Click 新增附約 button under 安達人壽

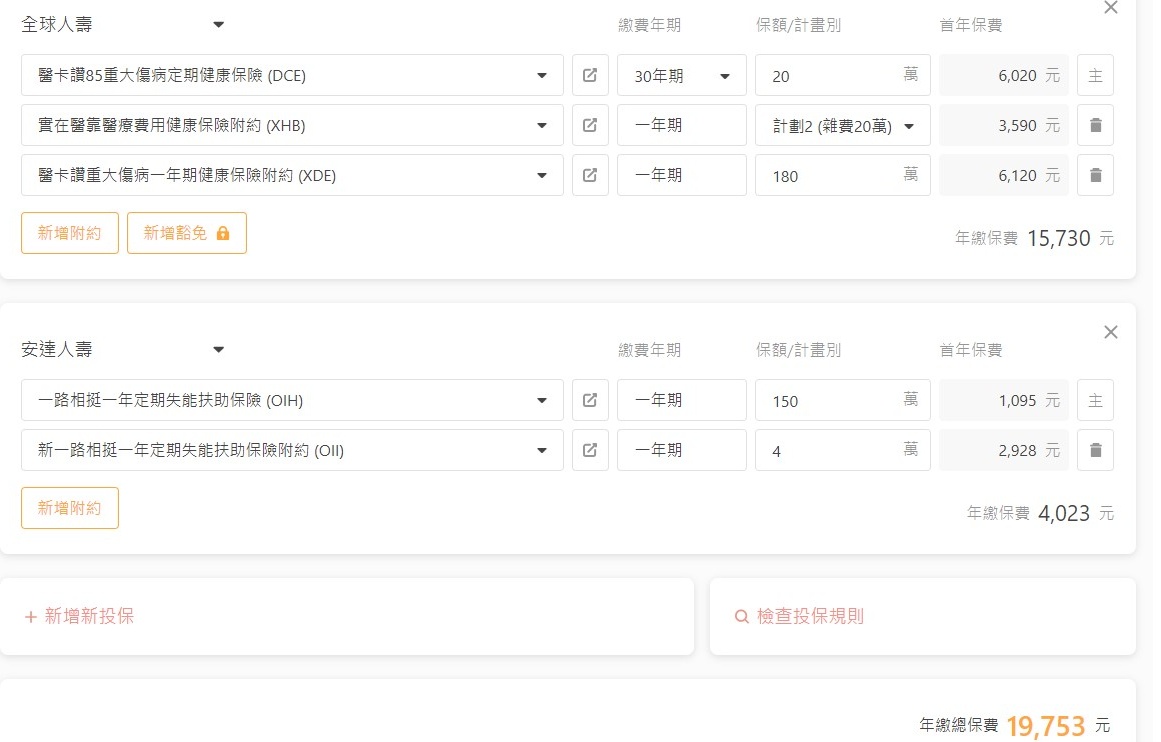(x=70, y=508)
